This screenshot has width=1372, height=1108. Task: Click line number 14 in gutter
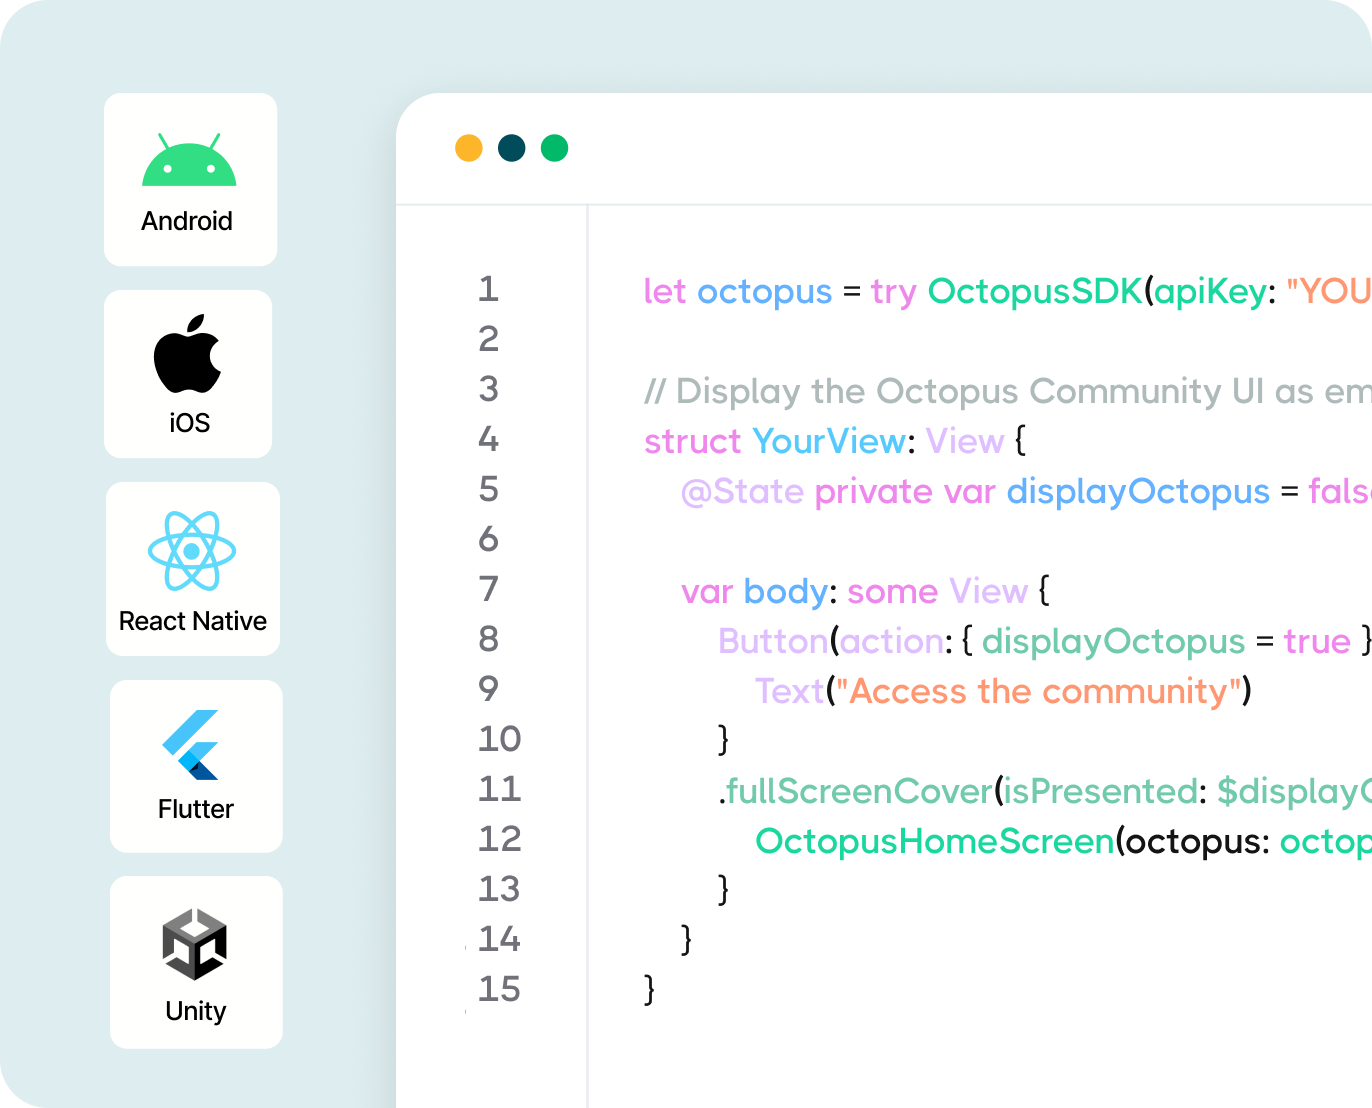499,939
